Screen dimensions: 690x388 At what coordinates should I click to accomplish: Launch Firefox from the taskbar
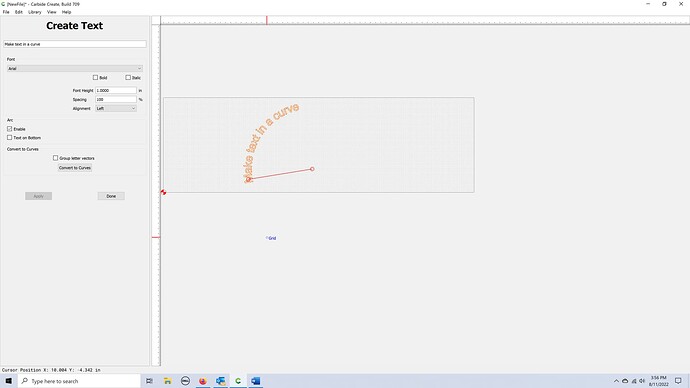(x=202, y=381)
